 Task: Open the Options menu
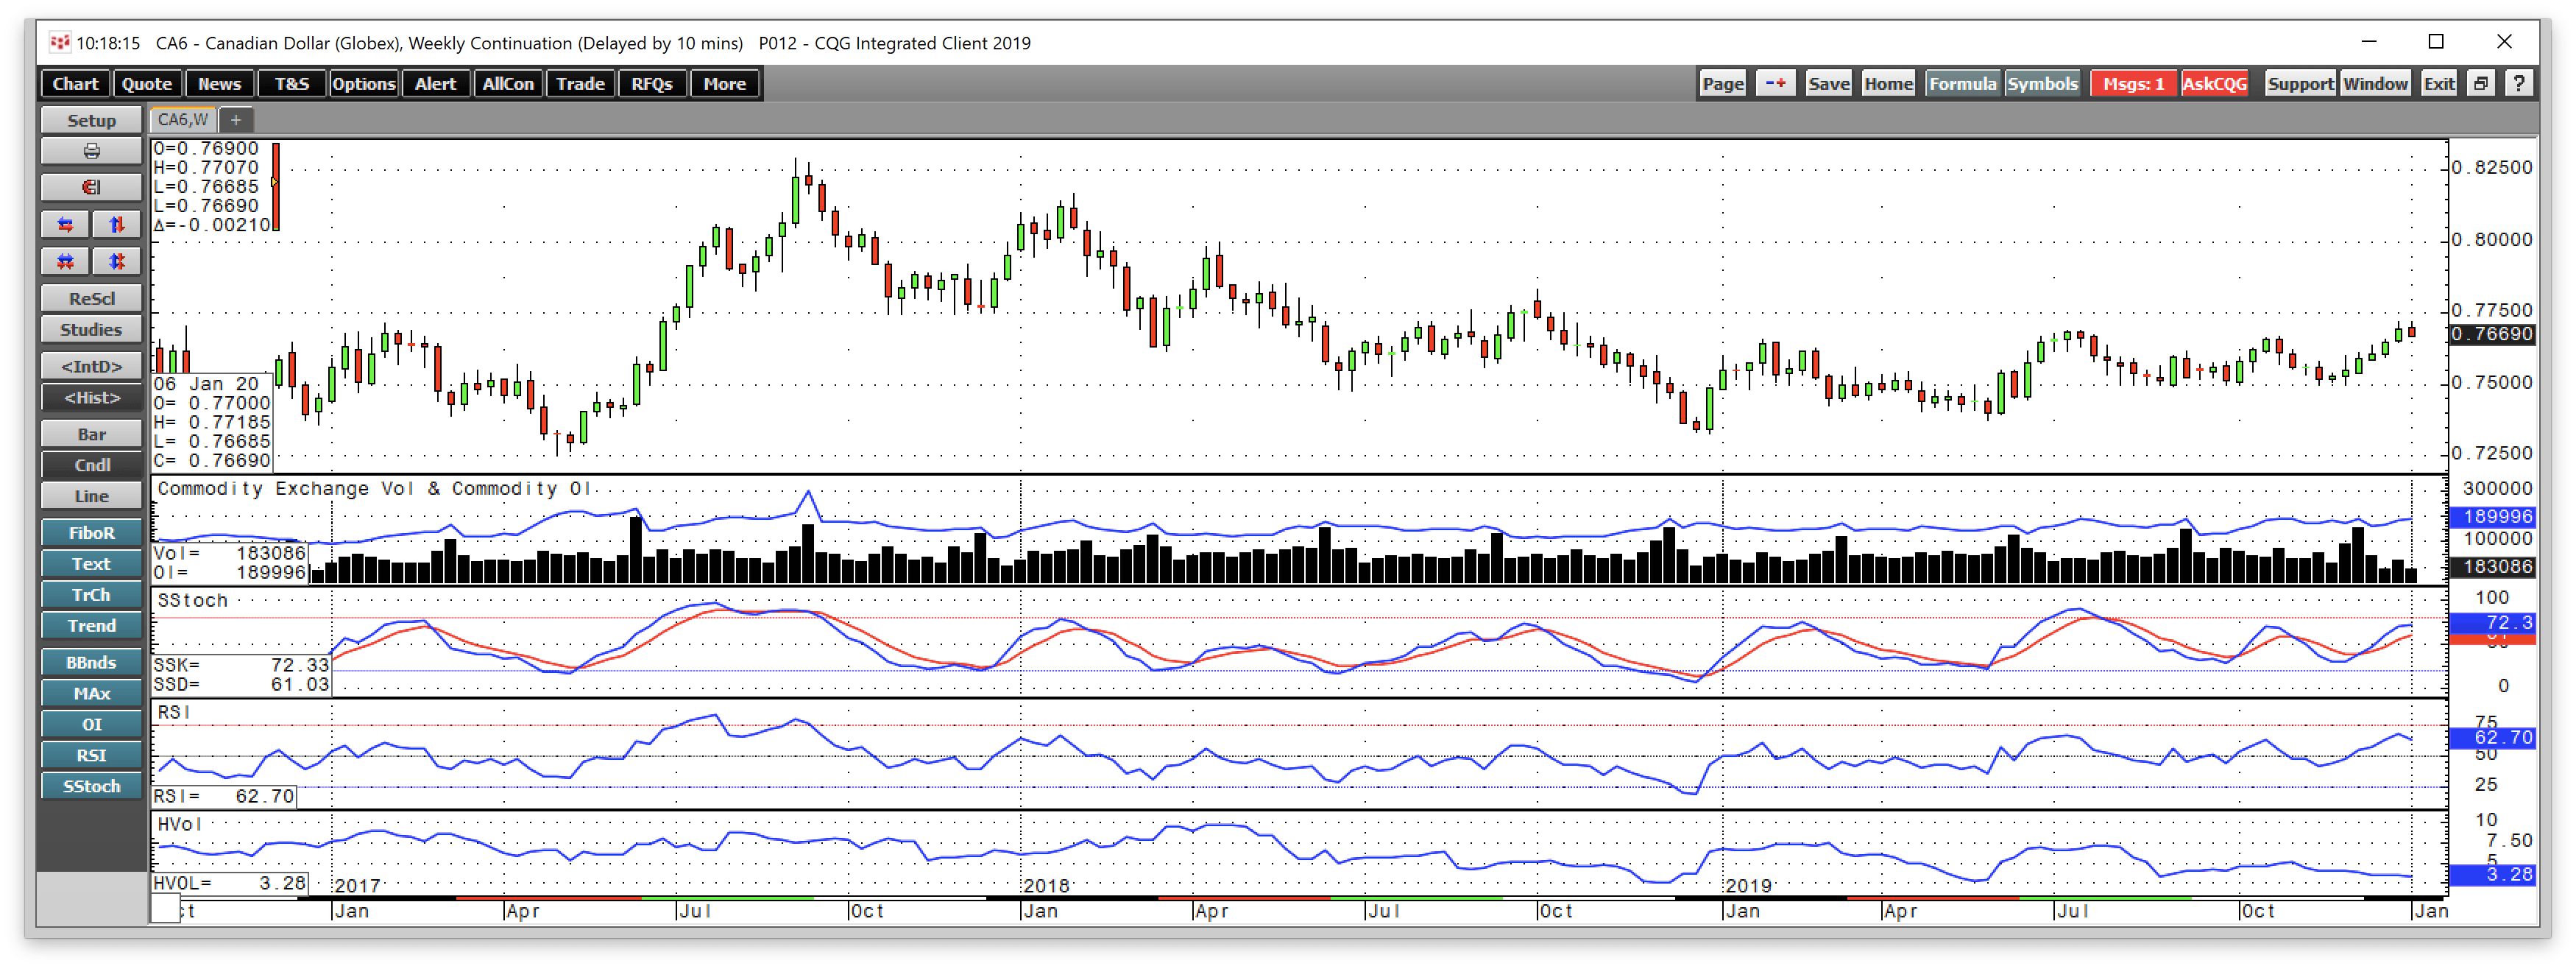coord(364,83)
